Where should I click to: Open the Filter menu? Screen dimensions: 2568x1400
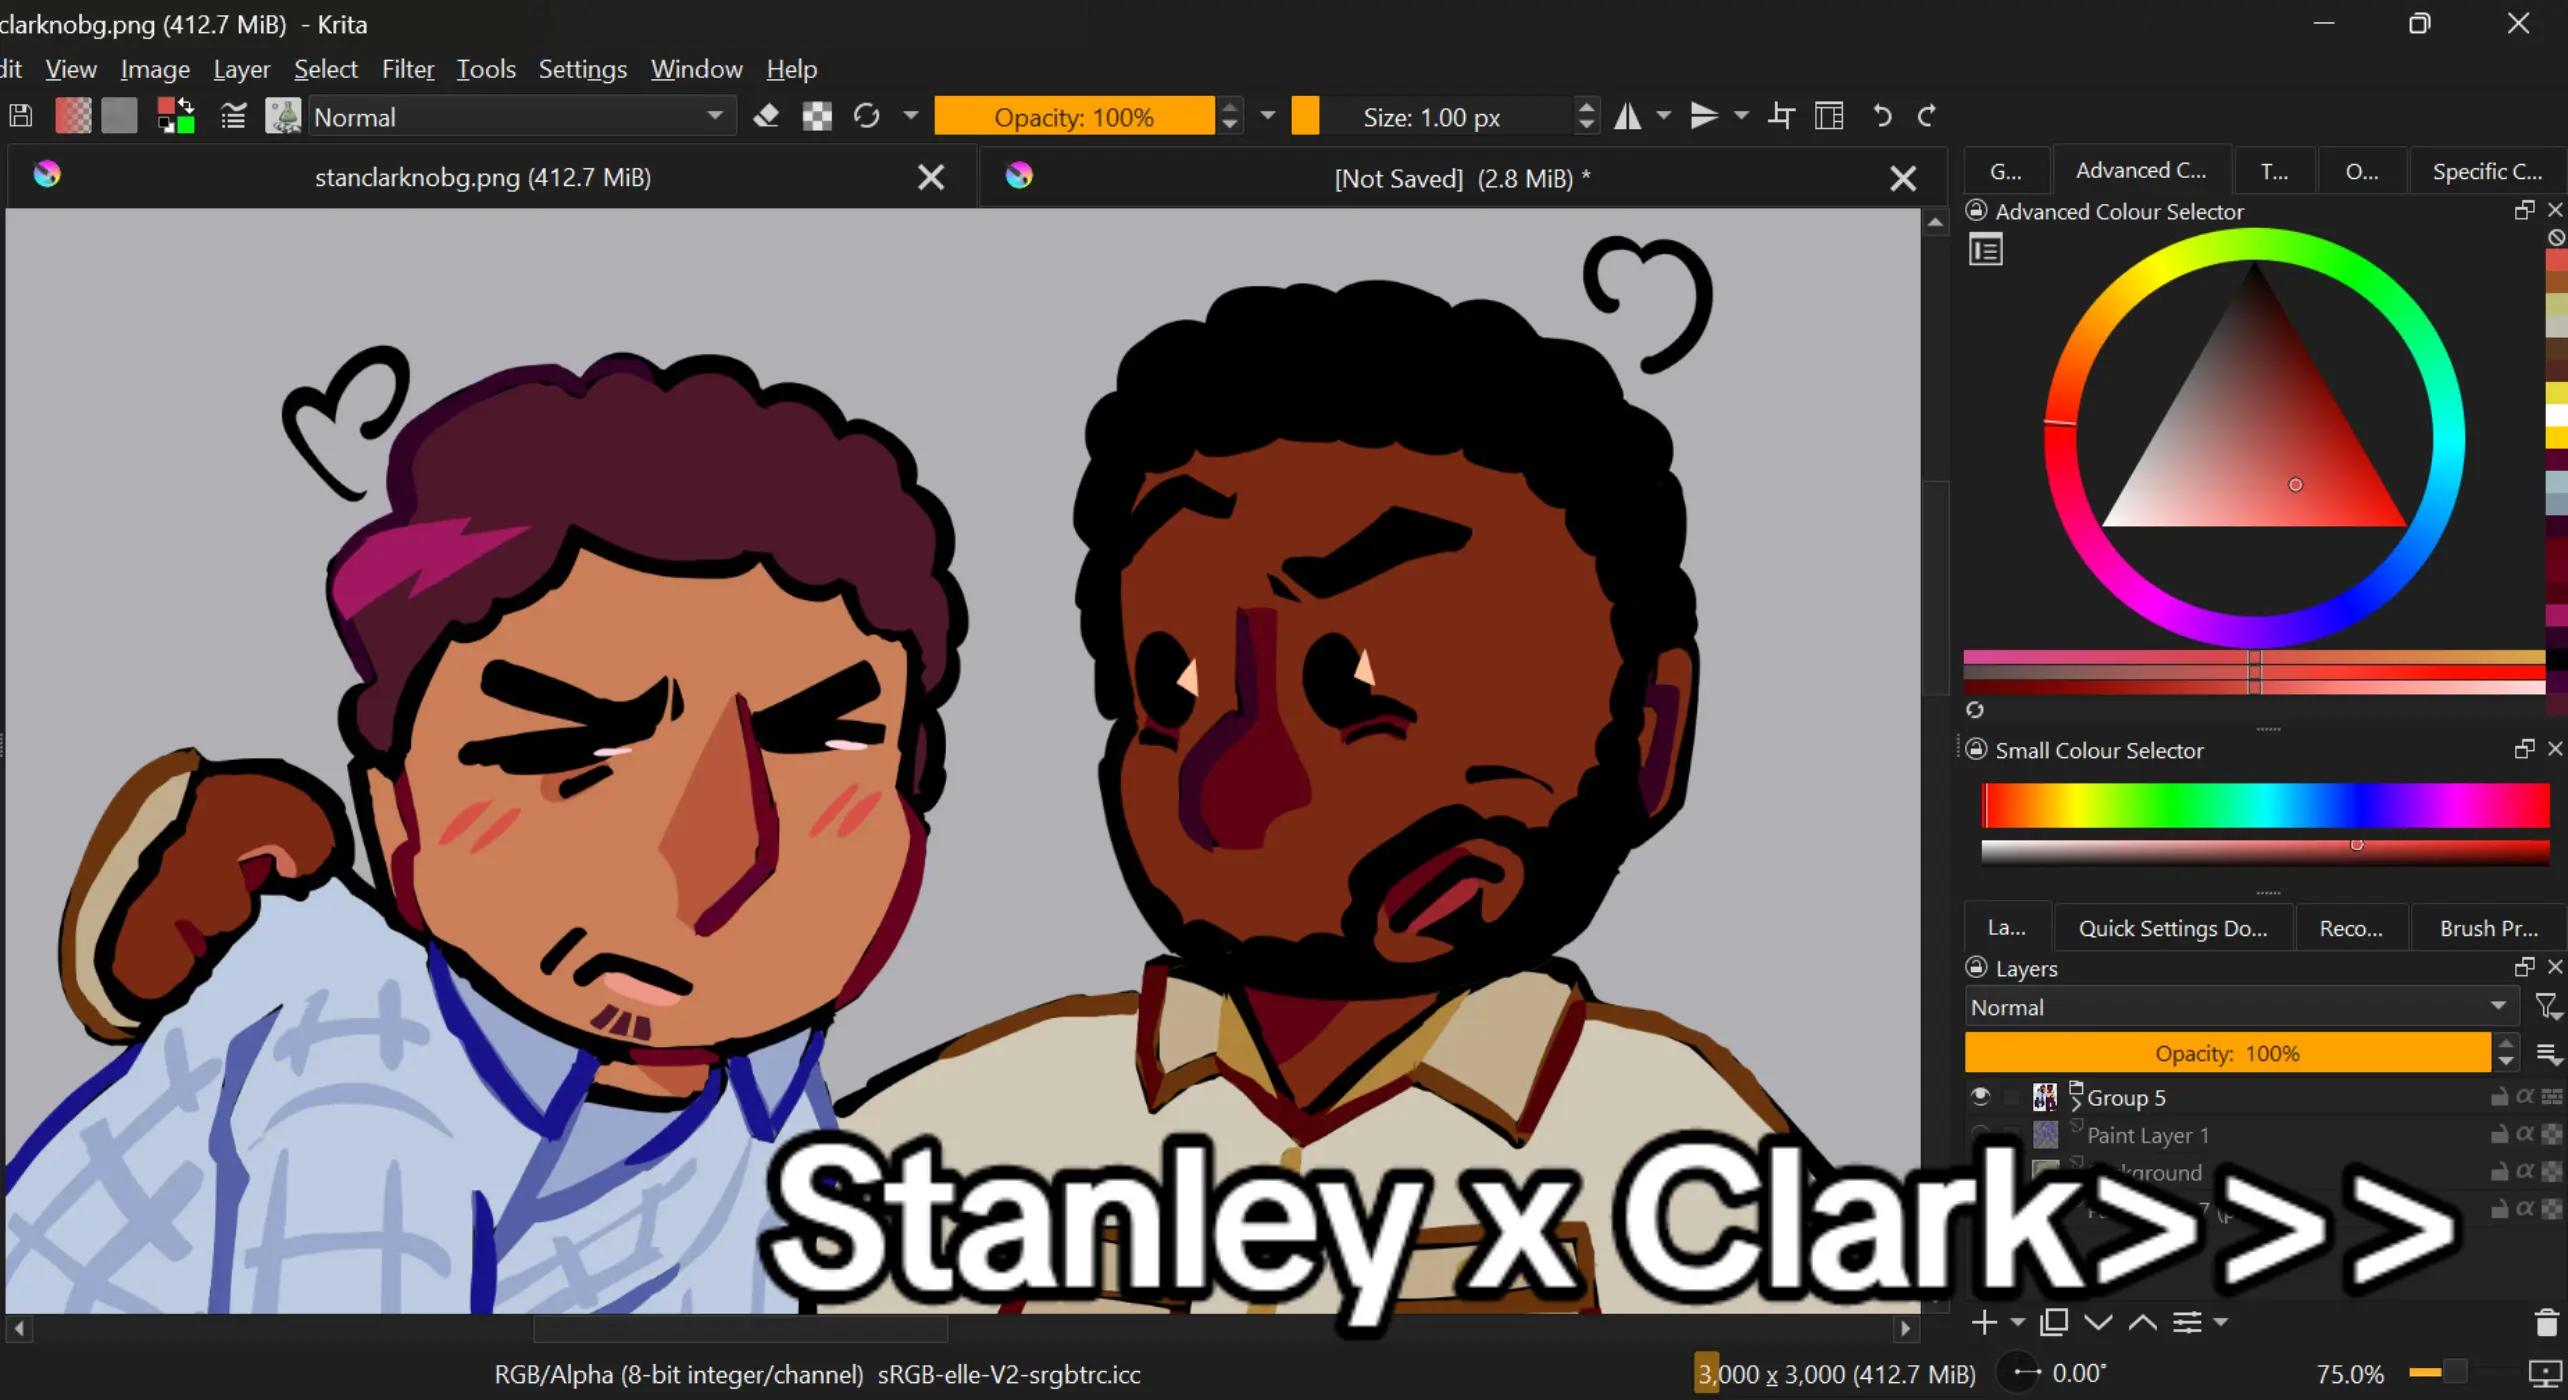tap(407, 69)
